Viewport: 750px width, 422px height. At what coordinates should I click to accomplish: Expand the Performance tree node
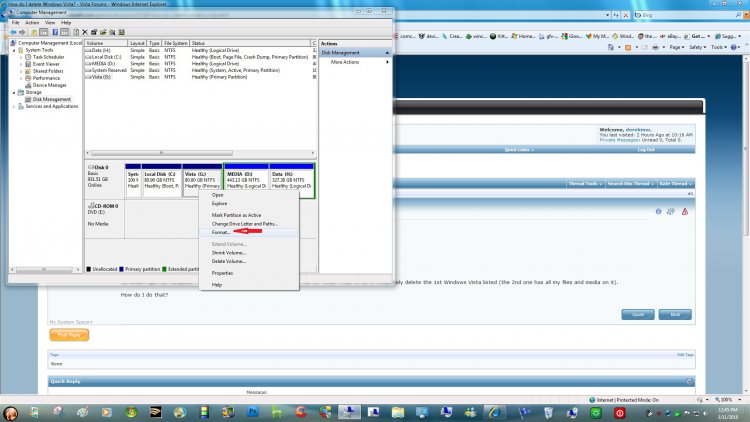point(21,78)
